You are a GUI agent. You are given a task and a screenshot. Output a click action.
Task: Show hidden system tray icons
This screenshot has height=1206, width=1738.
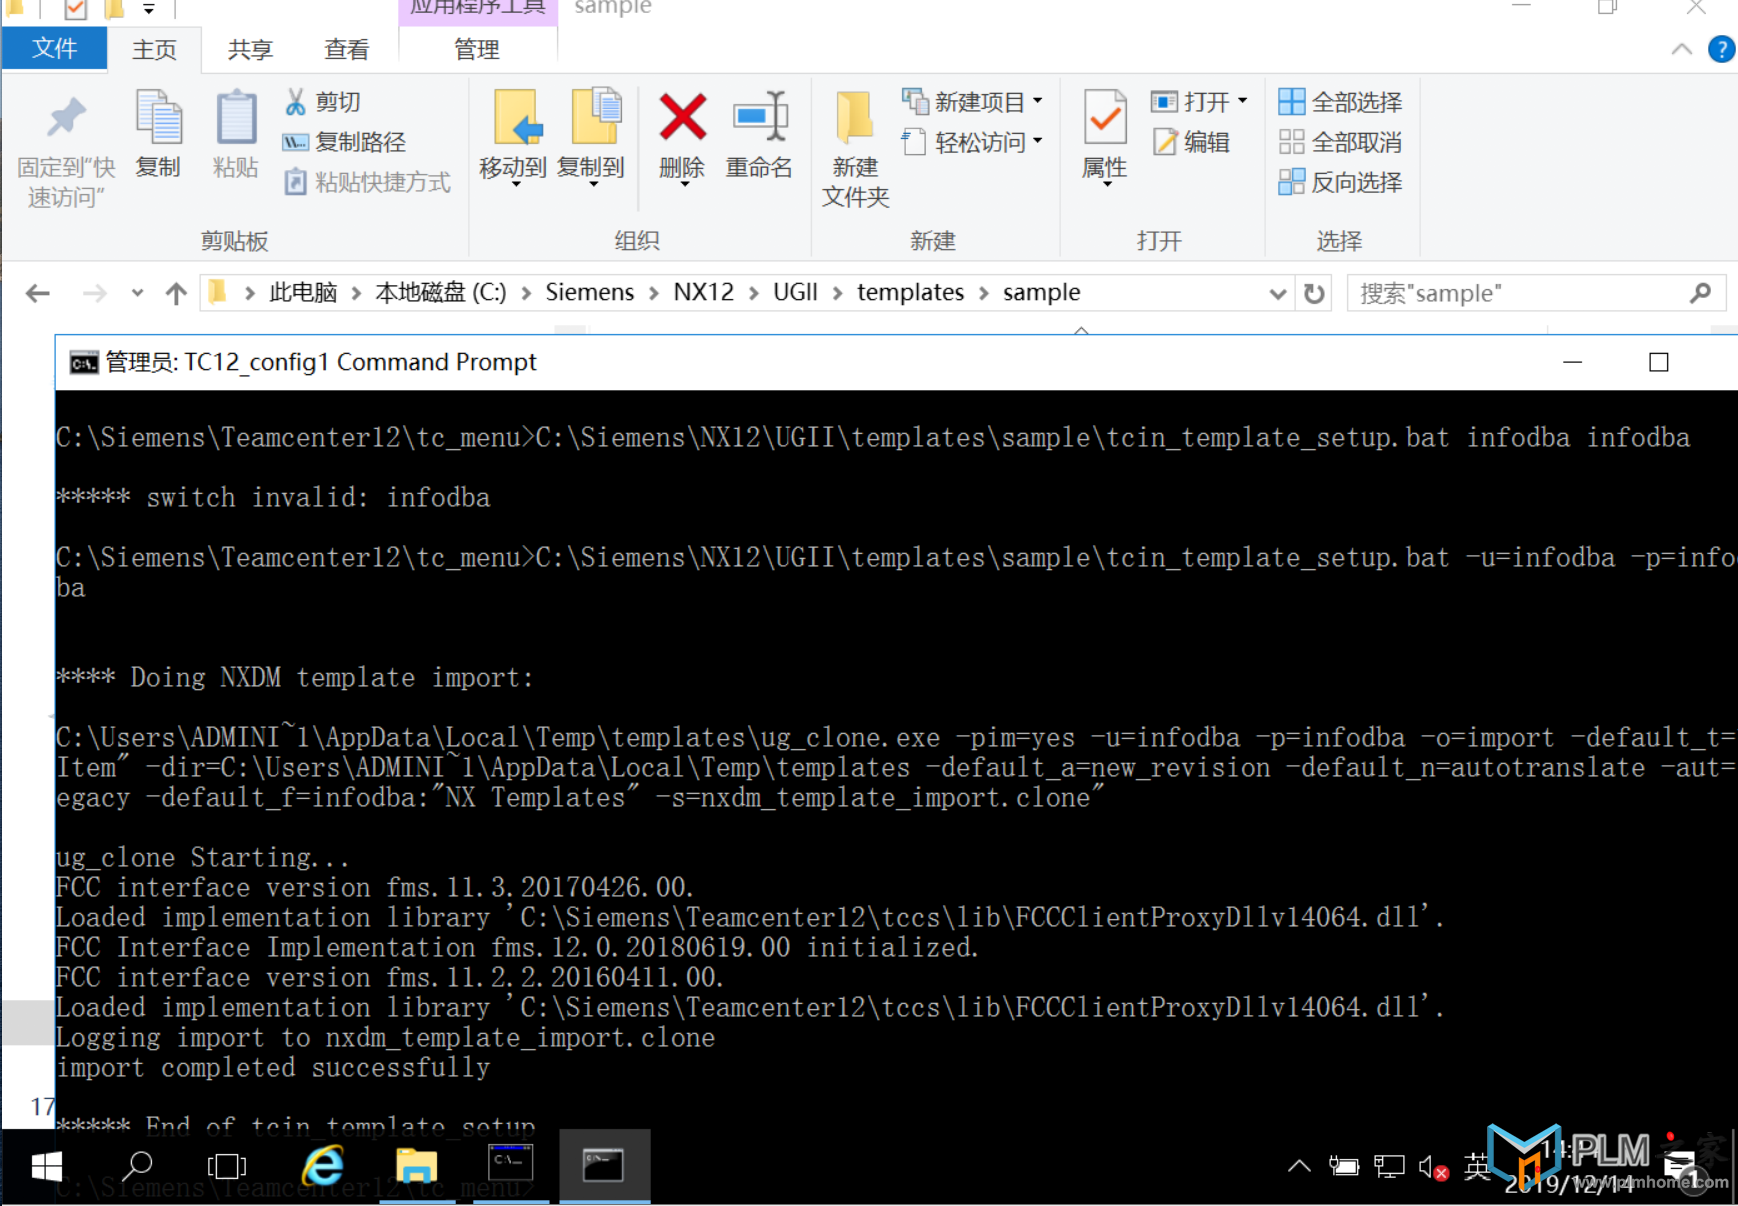(1299, 1166)
